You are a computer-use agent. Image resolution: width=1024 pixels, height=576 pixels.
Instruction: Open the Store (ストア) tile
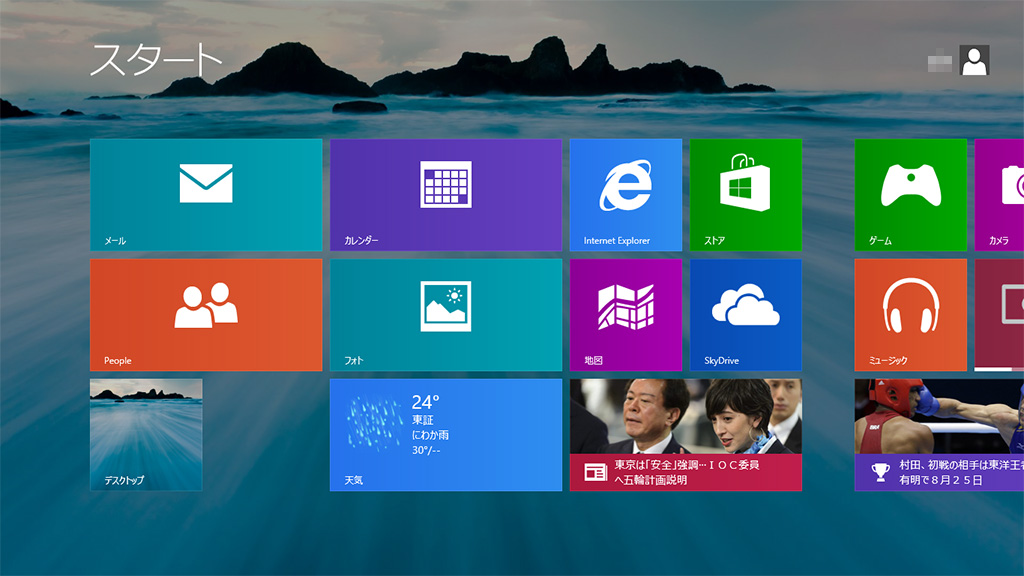click(x=746, y=195)
